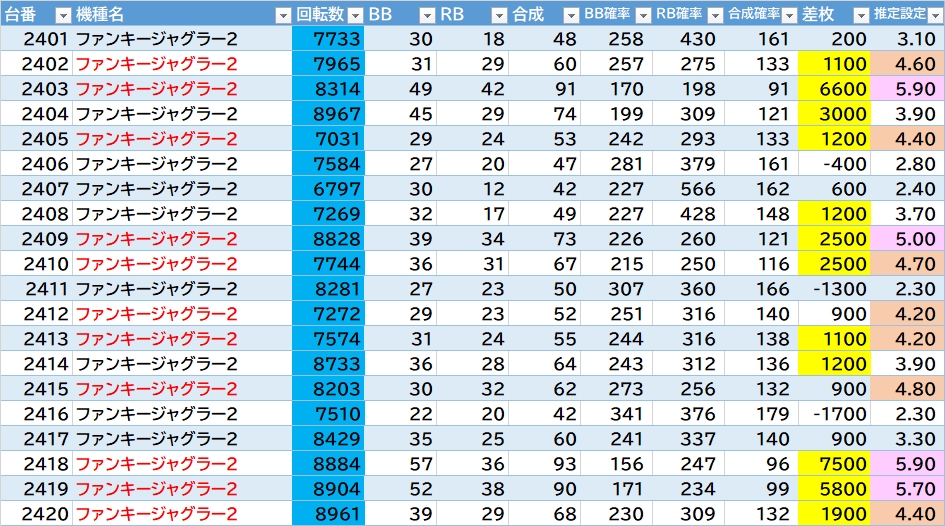The height and width of the screenshot is (526, 945).
Task: Open the BB column filter dropdown
Action: pyautogui.click(x=427, y=16)
